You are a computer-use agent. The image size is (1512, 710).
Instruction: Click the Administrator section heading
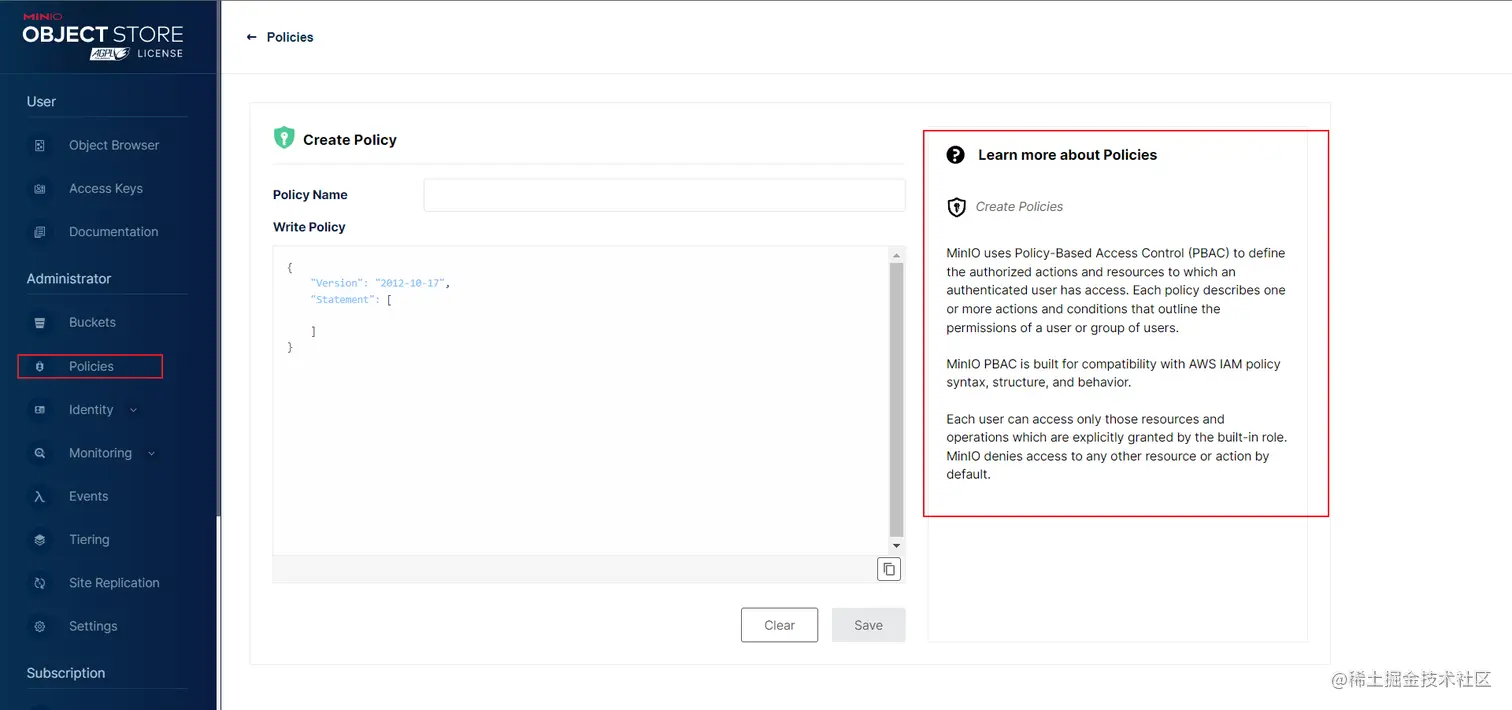(69, 279)
